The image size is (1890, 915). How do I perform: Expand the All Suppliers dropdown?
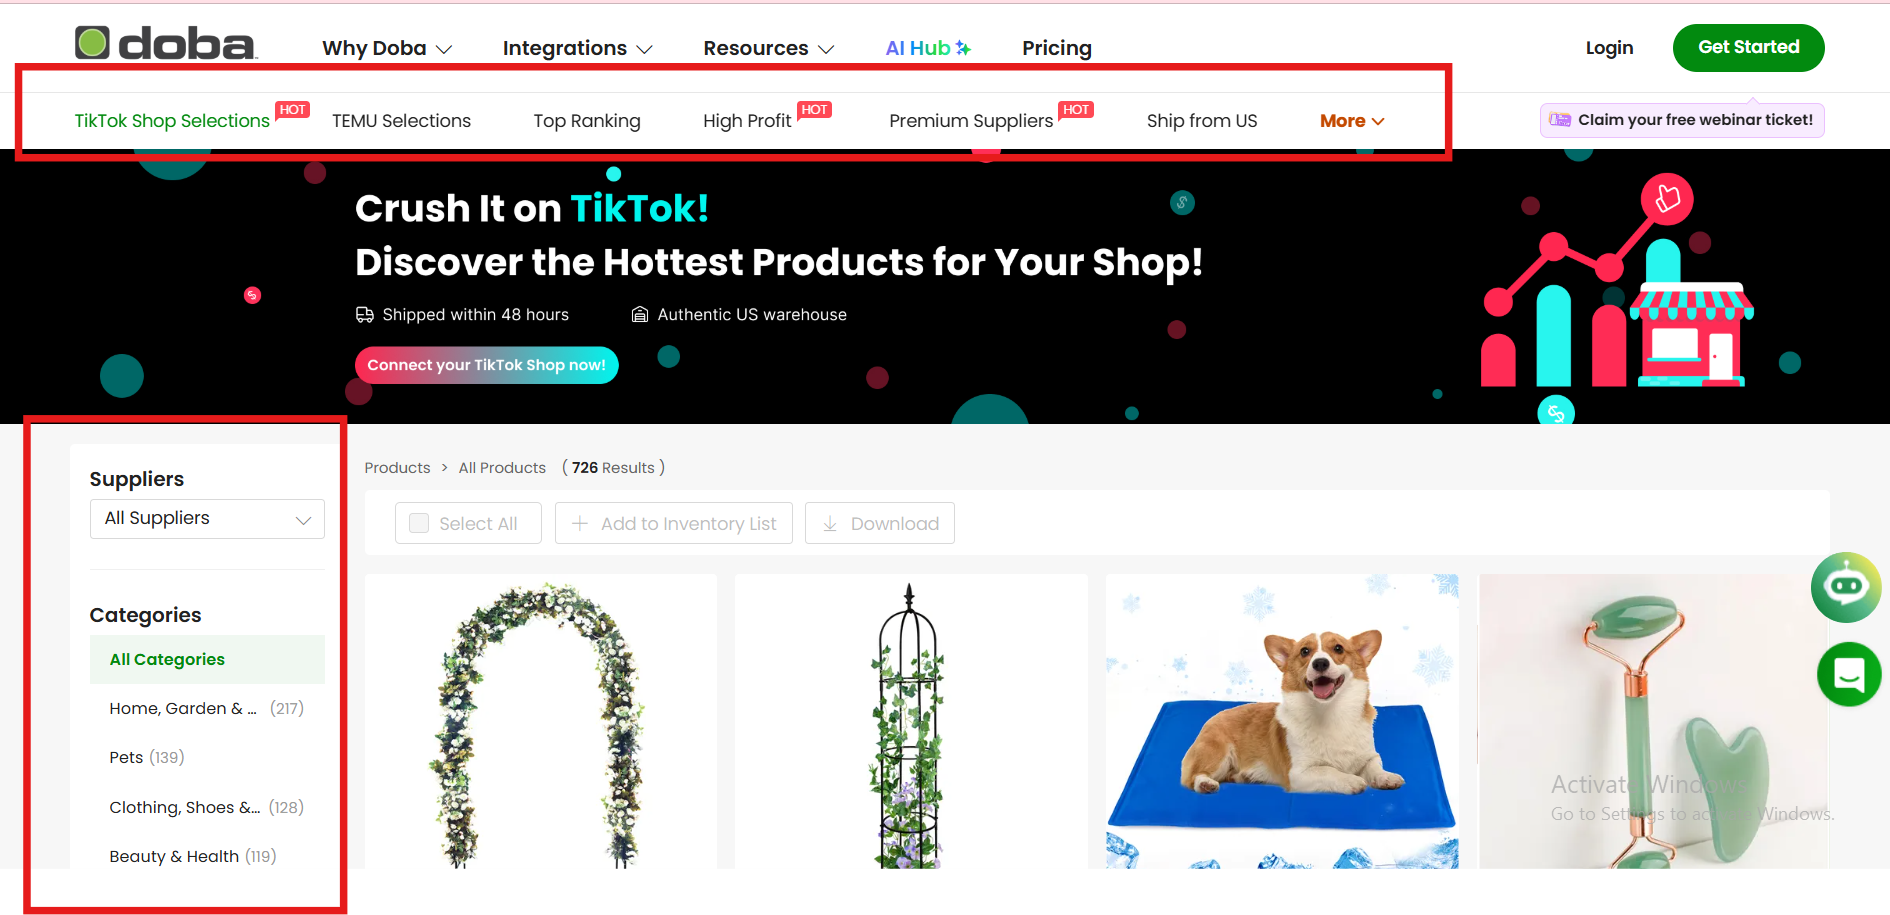[207, 519]
